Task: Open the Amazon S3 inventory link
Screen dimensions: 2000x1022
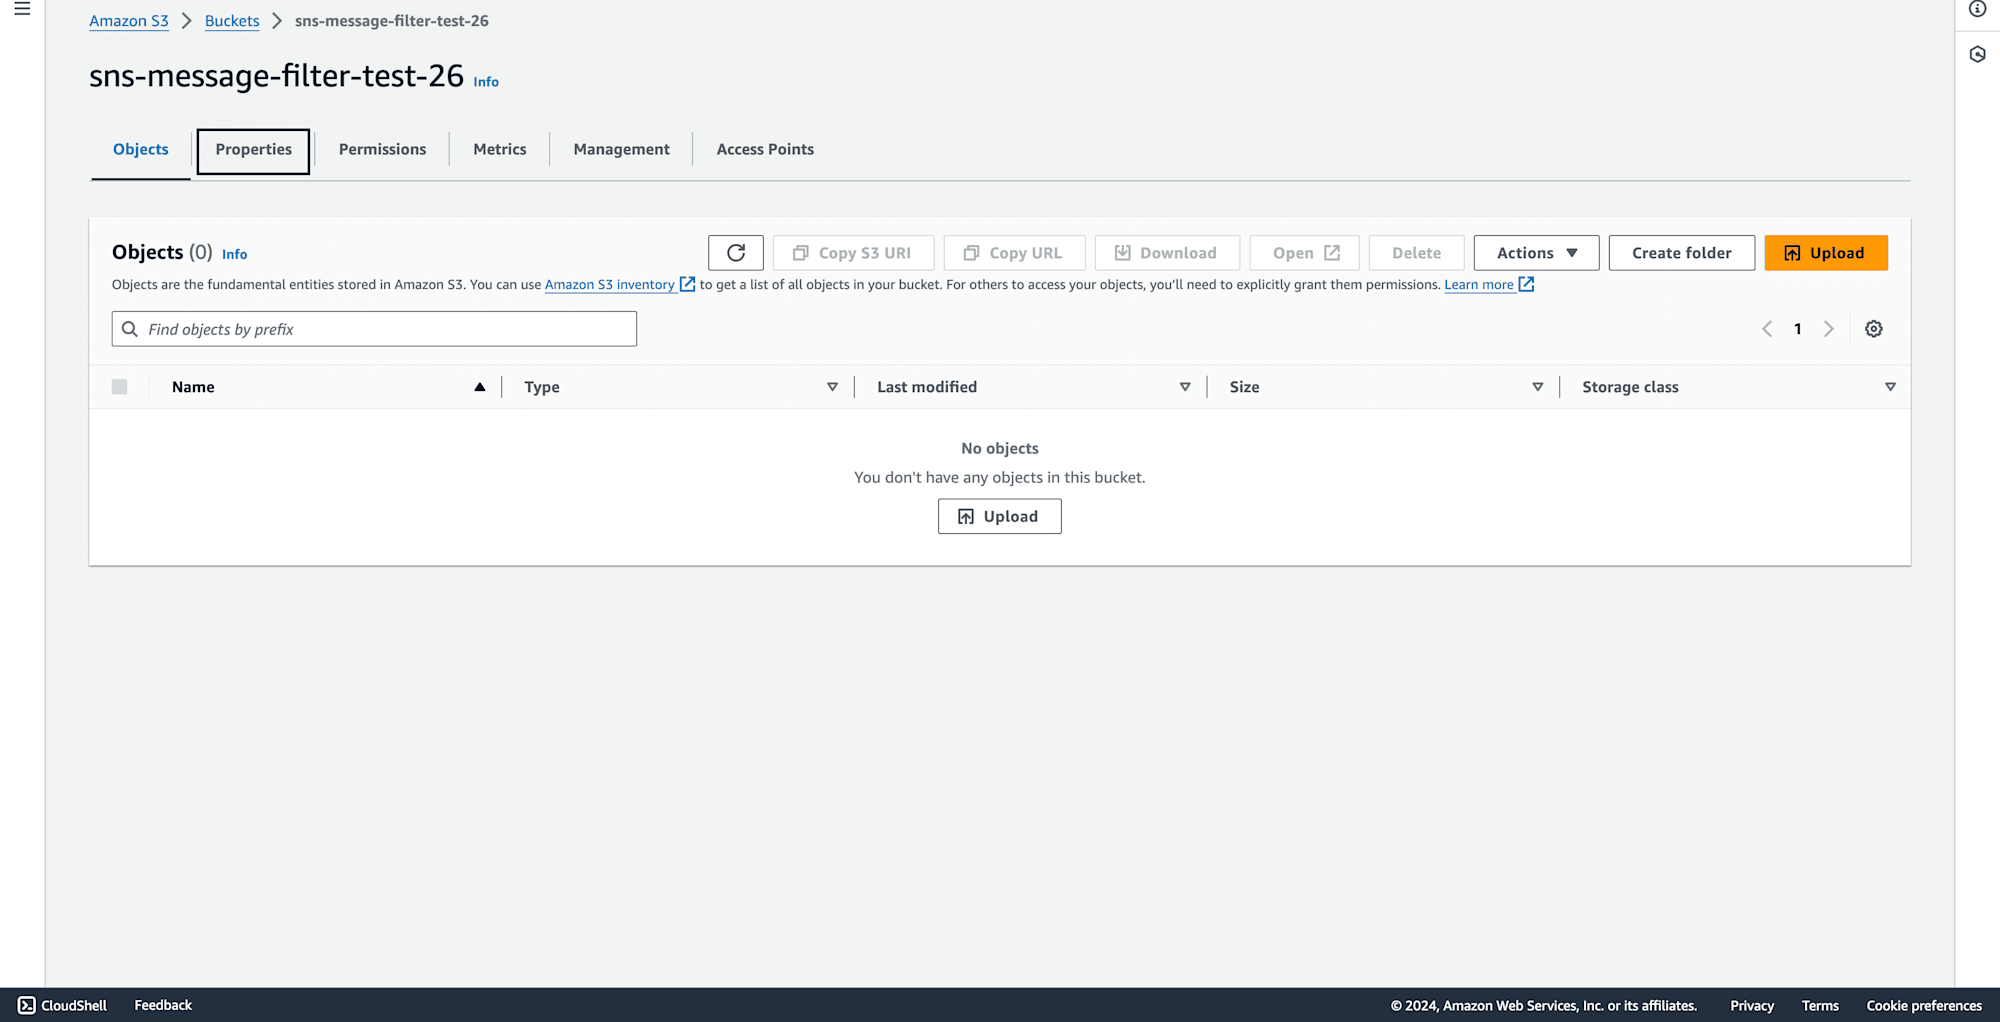Action: tap(609, 285)
